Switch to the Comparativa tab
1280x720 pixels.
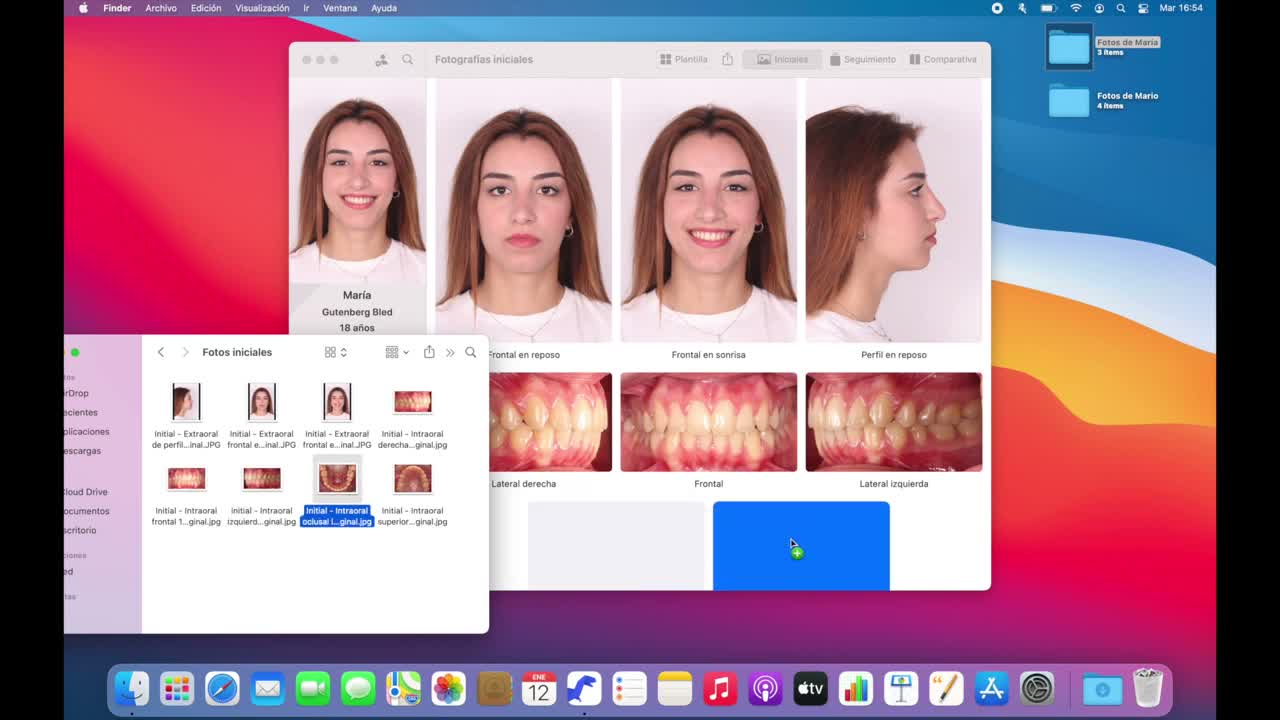(x=943, y=59)
